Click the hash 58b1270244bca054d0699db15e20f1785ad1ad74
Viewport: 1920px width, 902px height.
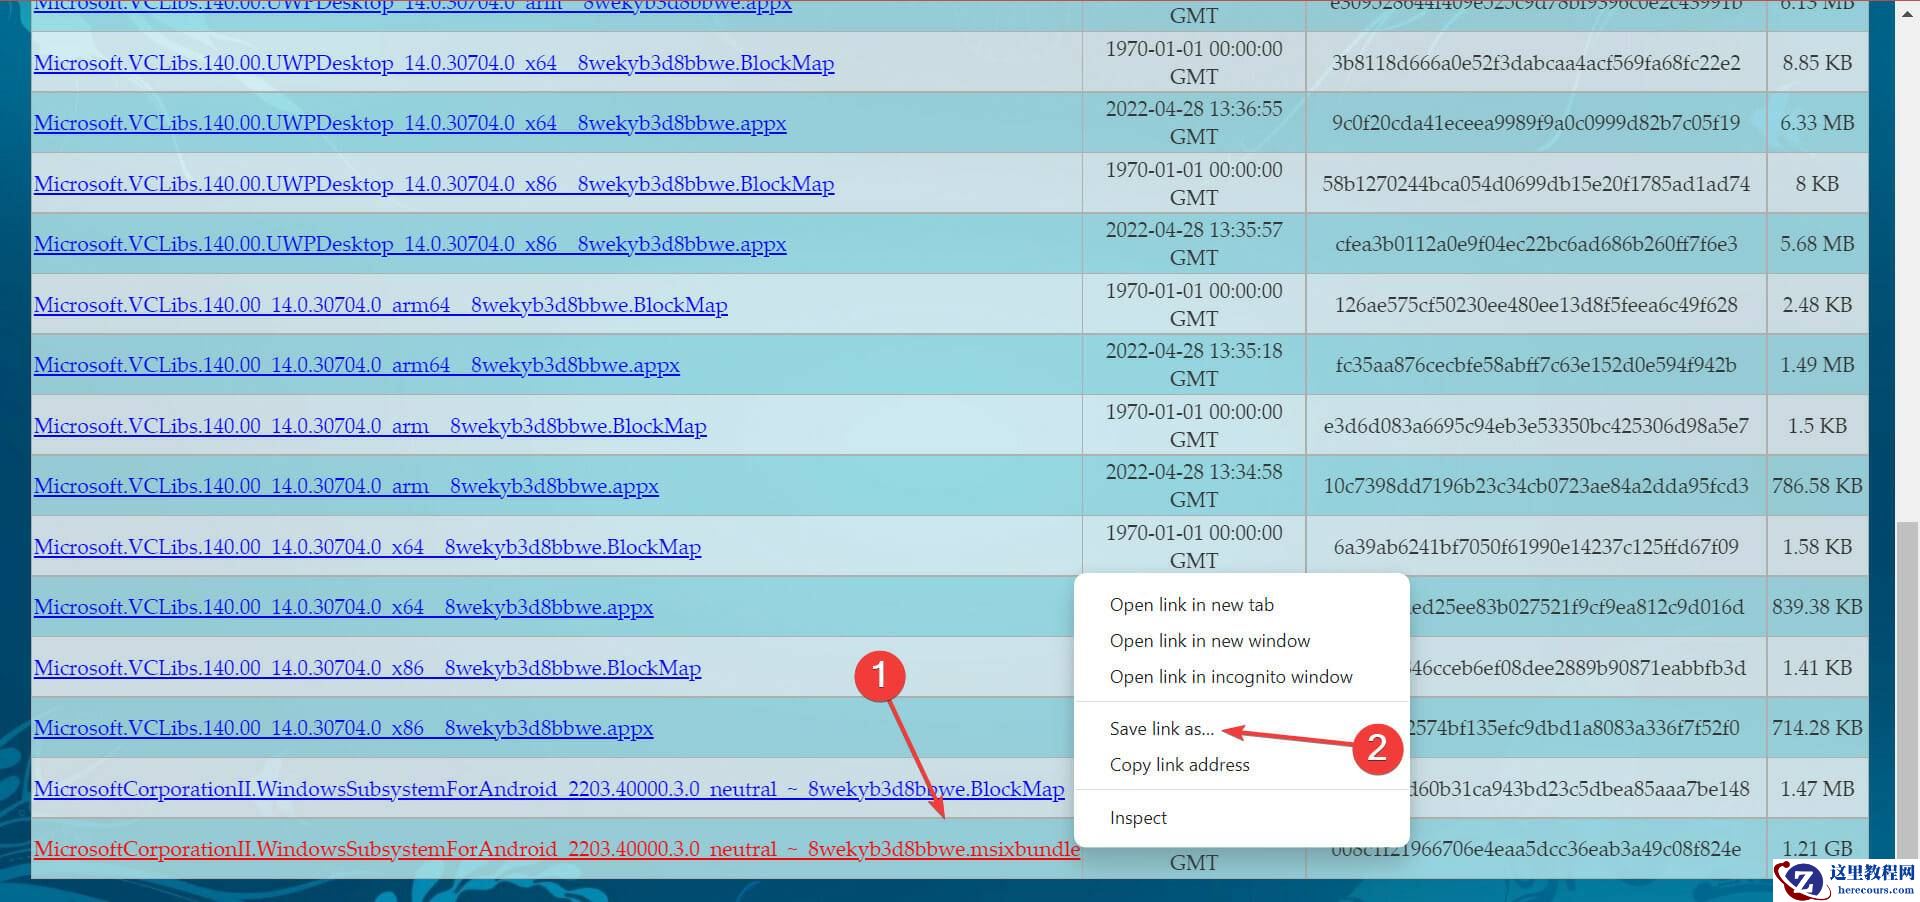pyautogui.click(x=1536, y=184)
